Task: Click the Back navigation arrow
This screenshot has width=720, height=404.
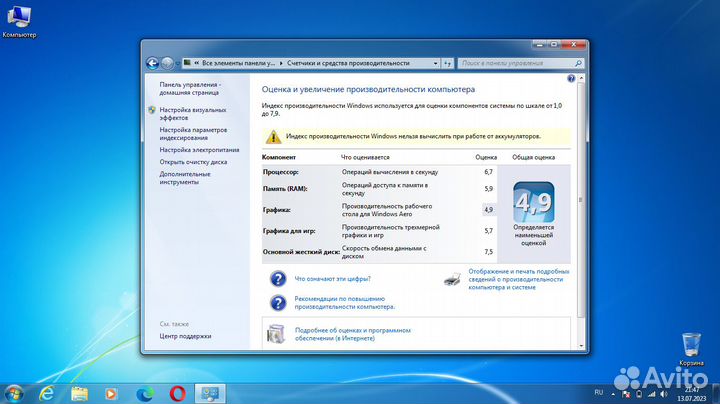Action: [x=152, y=63]
